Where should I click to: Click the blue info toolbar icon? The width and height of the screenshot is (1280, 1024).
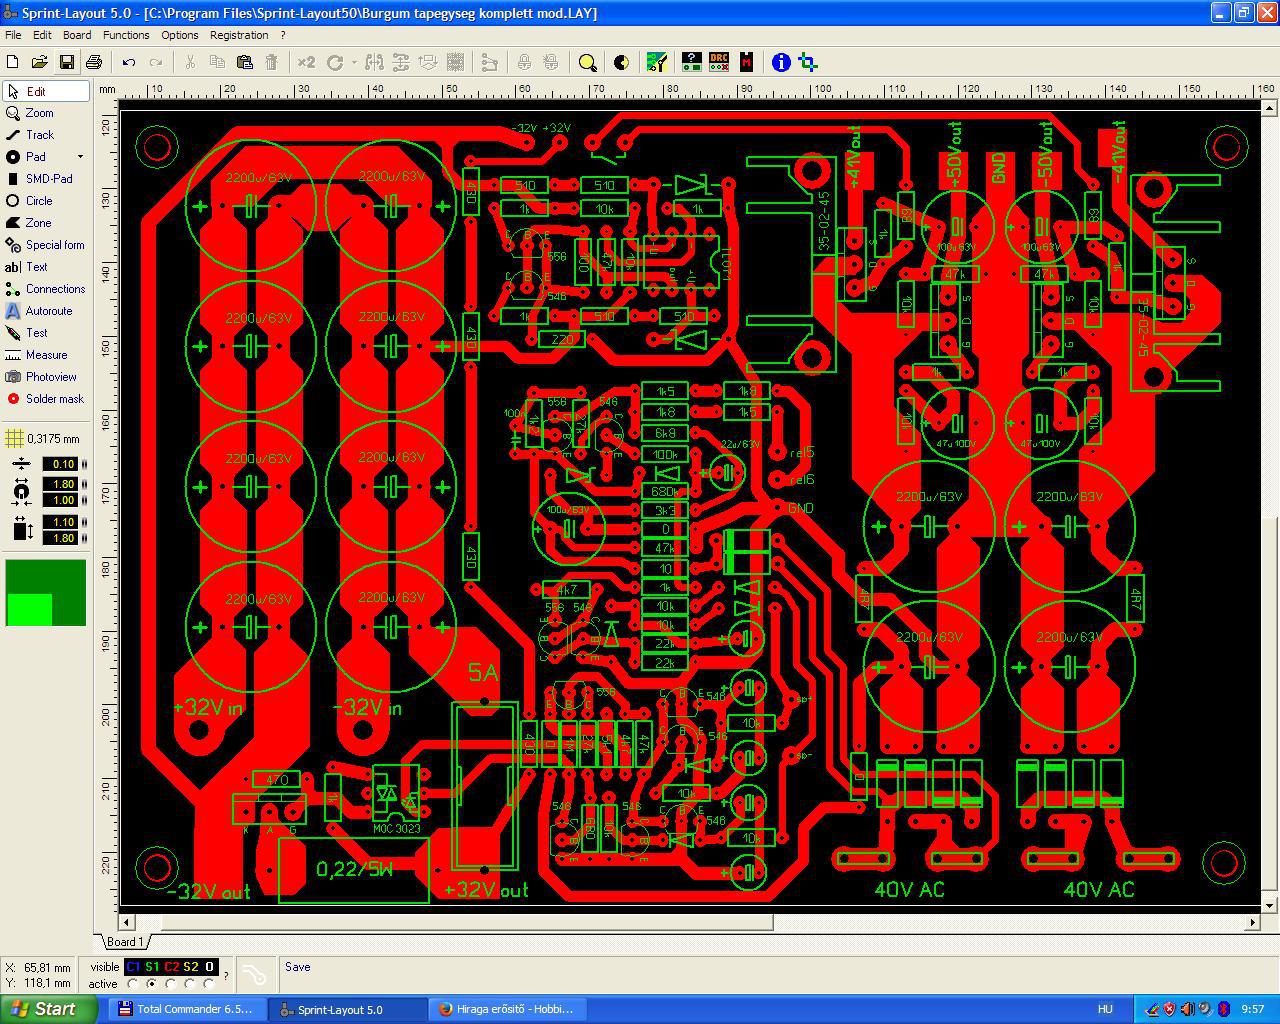781,62
